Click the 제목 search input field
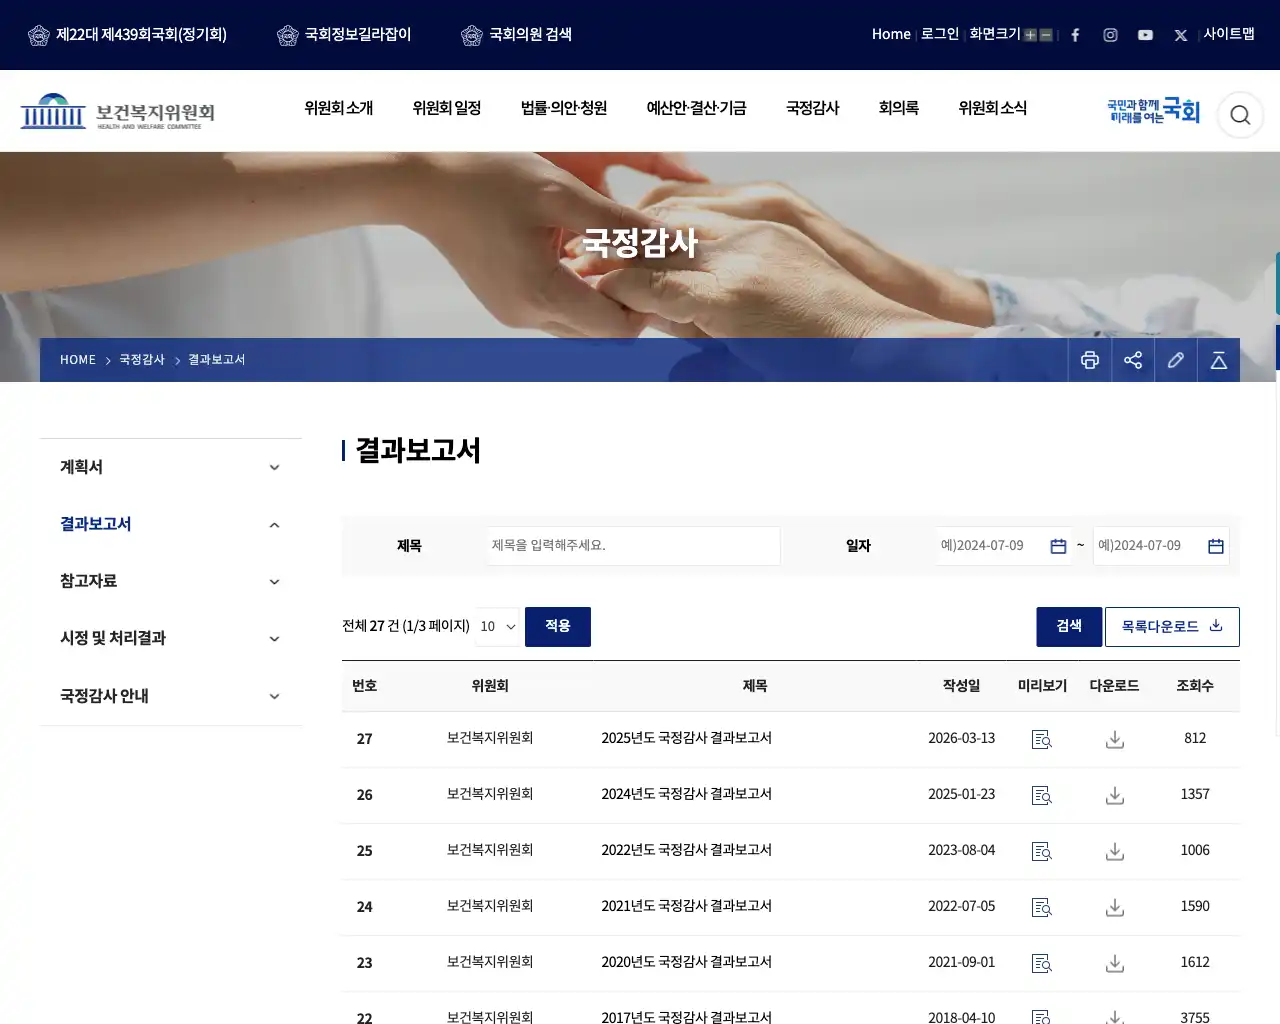The width and height of the screenshot is (1280, 1024). click(x=634, y=546)
